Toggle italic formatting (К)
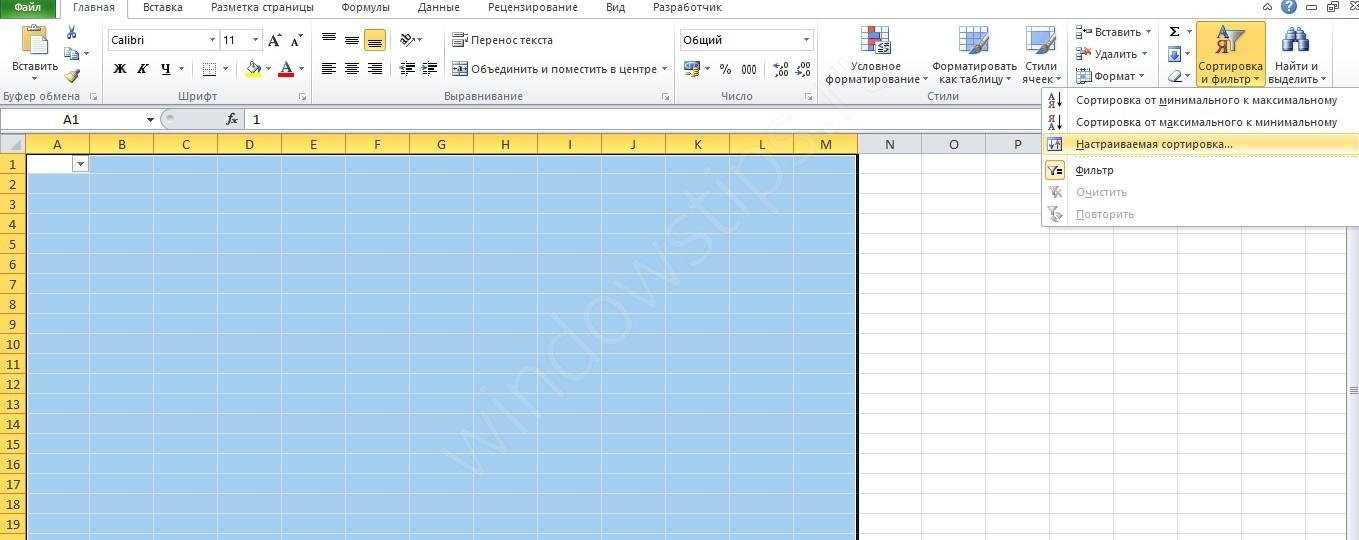 143,69
